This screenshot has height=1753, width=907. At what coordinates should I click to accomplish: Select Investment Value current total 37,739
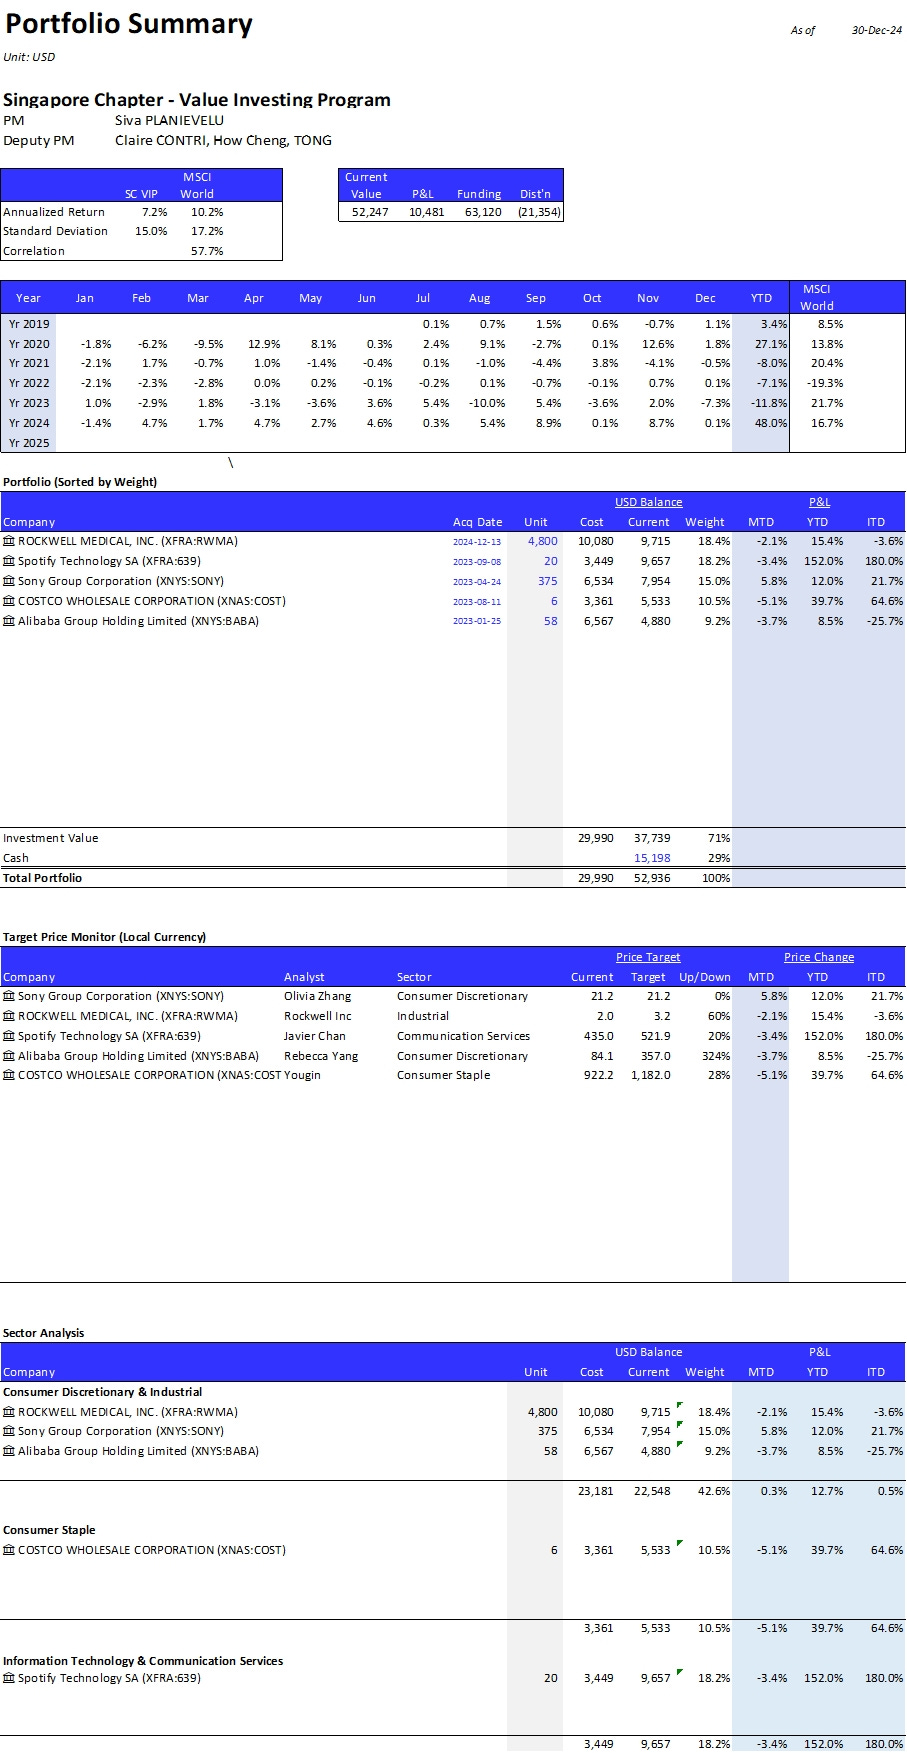point(652,838)
